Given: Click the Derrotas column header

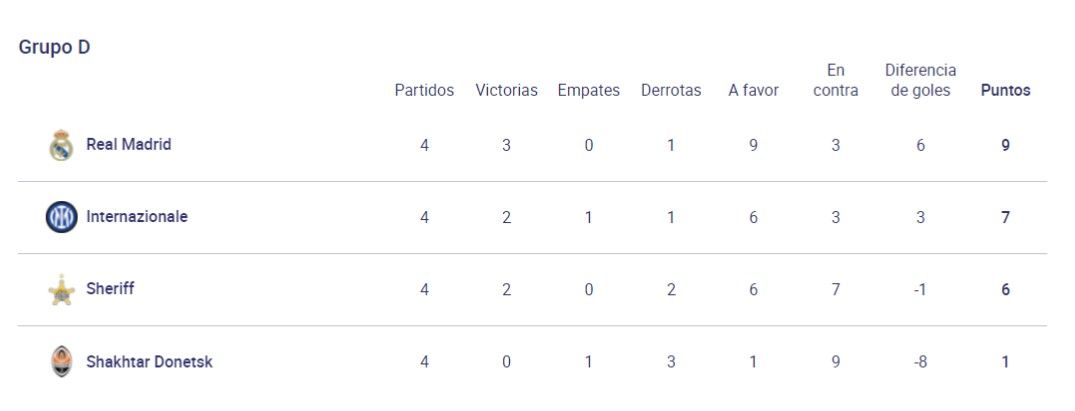Looking at the screenshot, I should 671,90.
